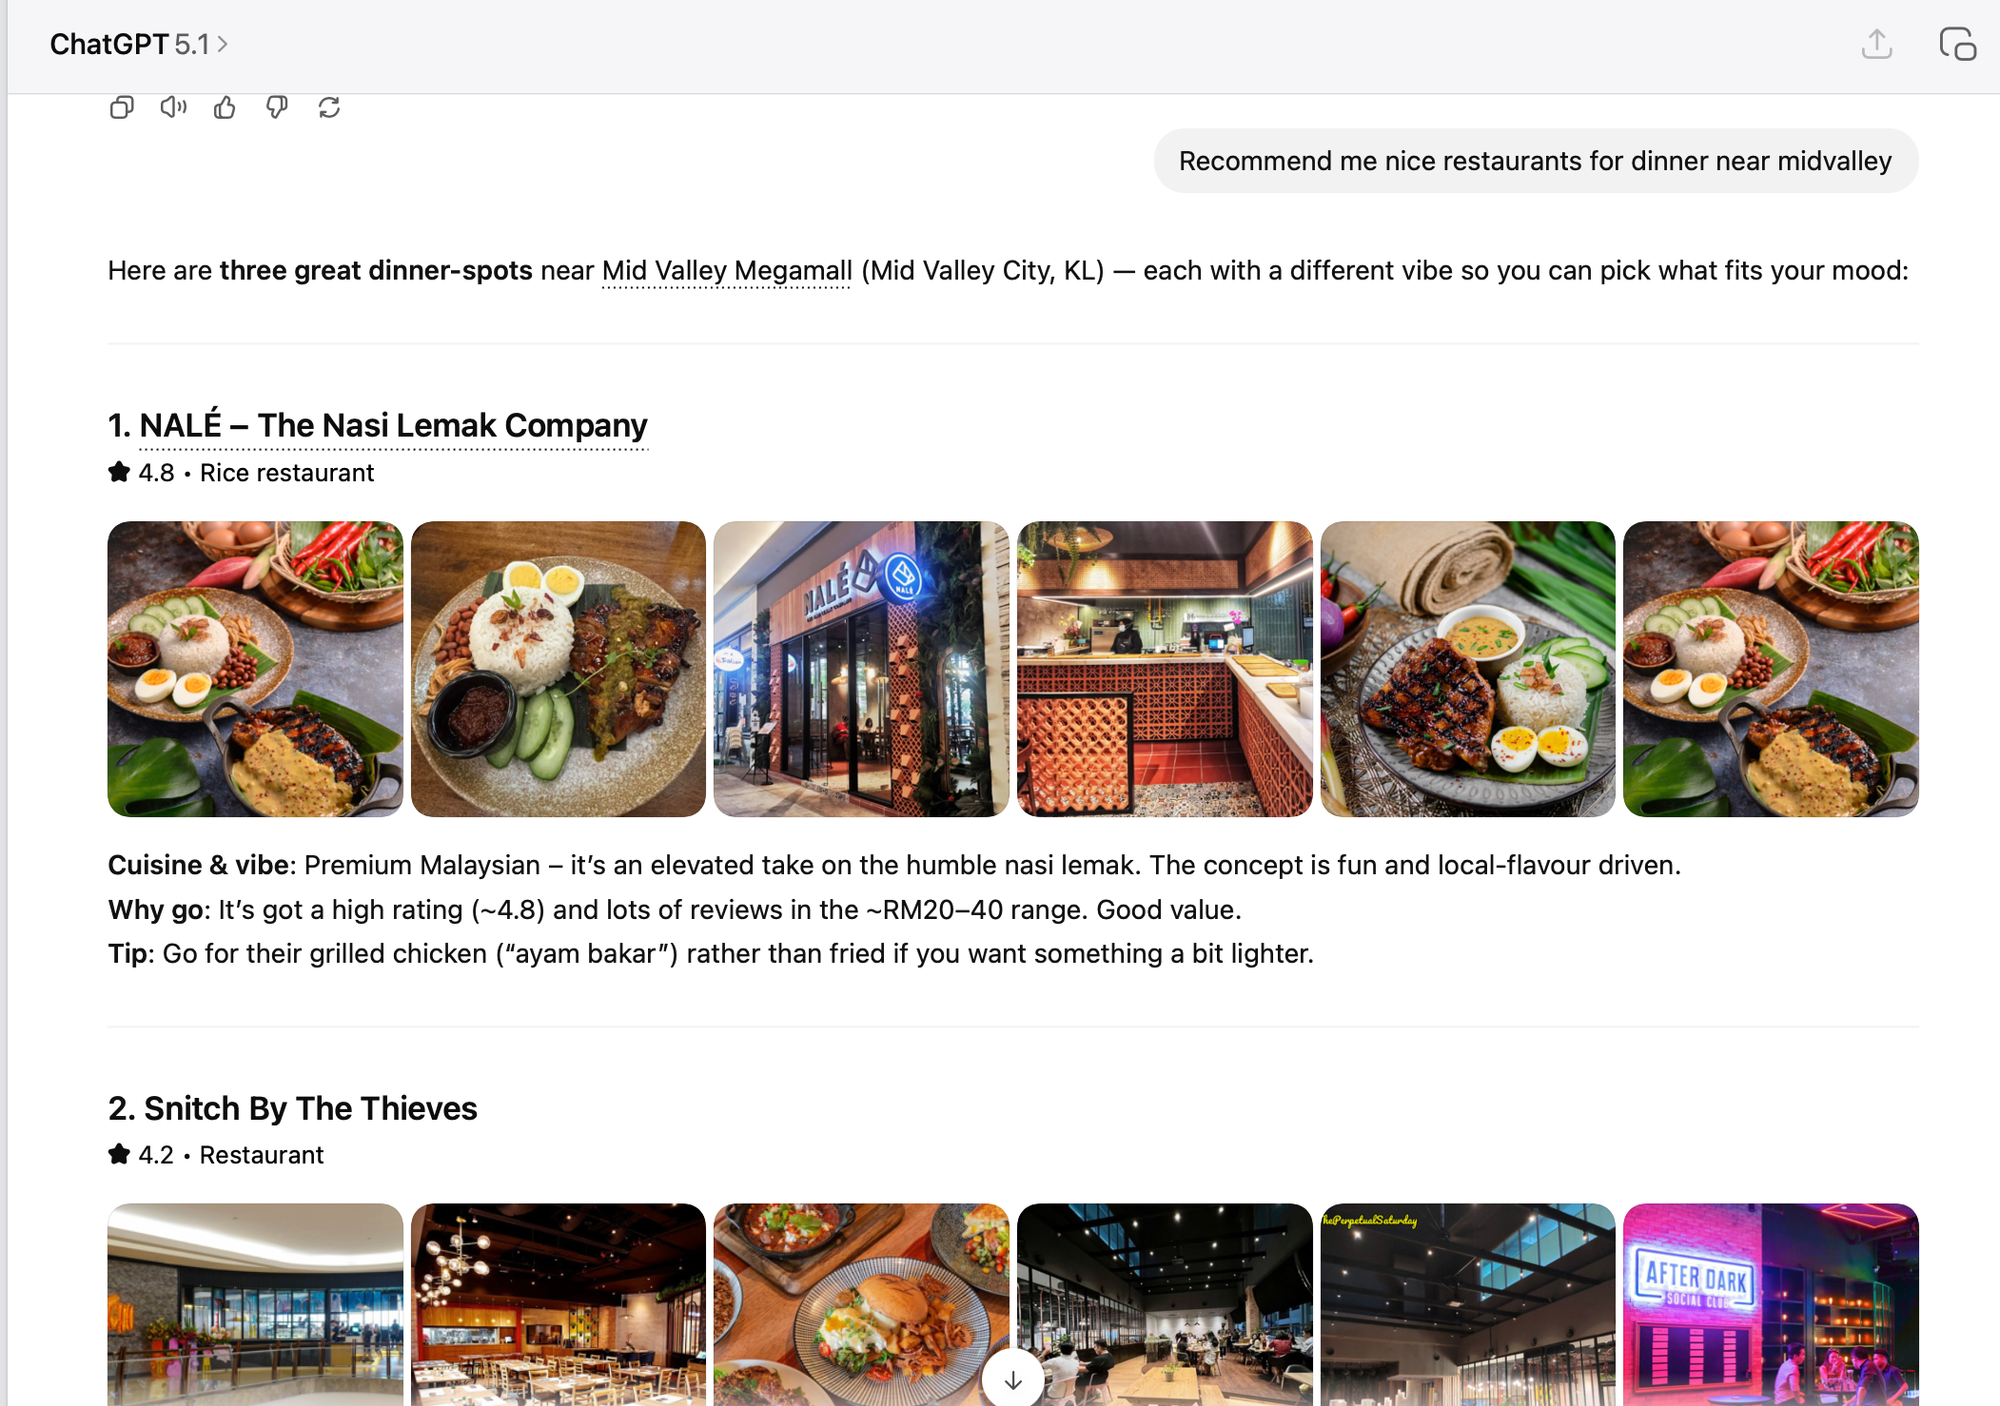Open the NALÉ storefront photo

(x=861, y=668)
